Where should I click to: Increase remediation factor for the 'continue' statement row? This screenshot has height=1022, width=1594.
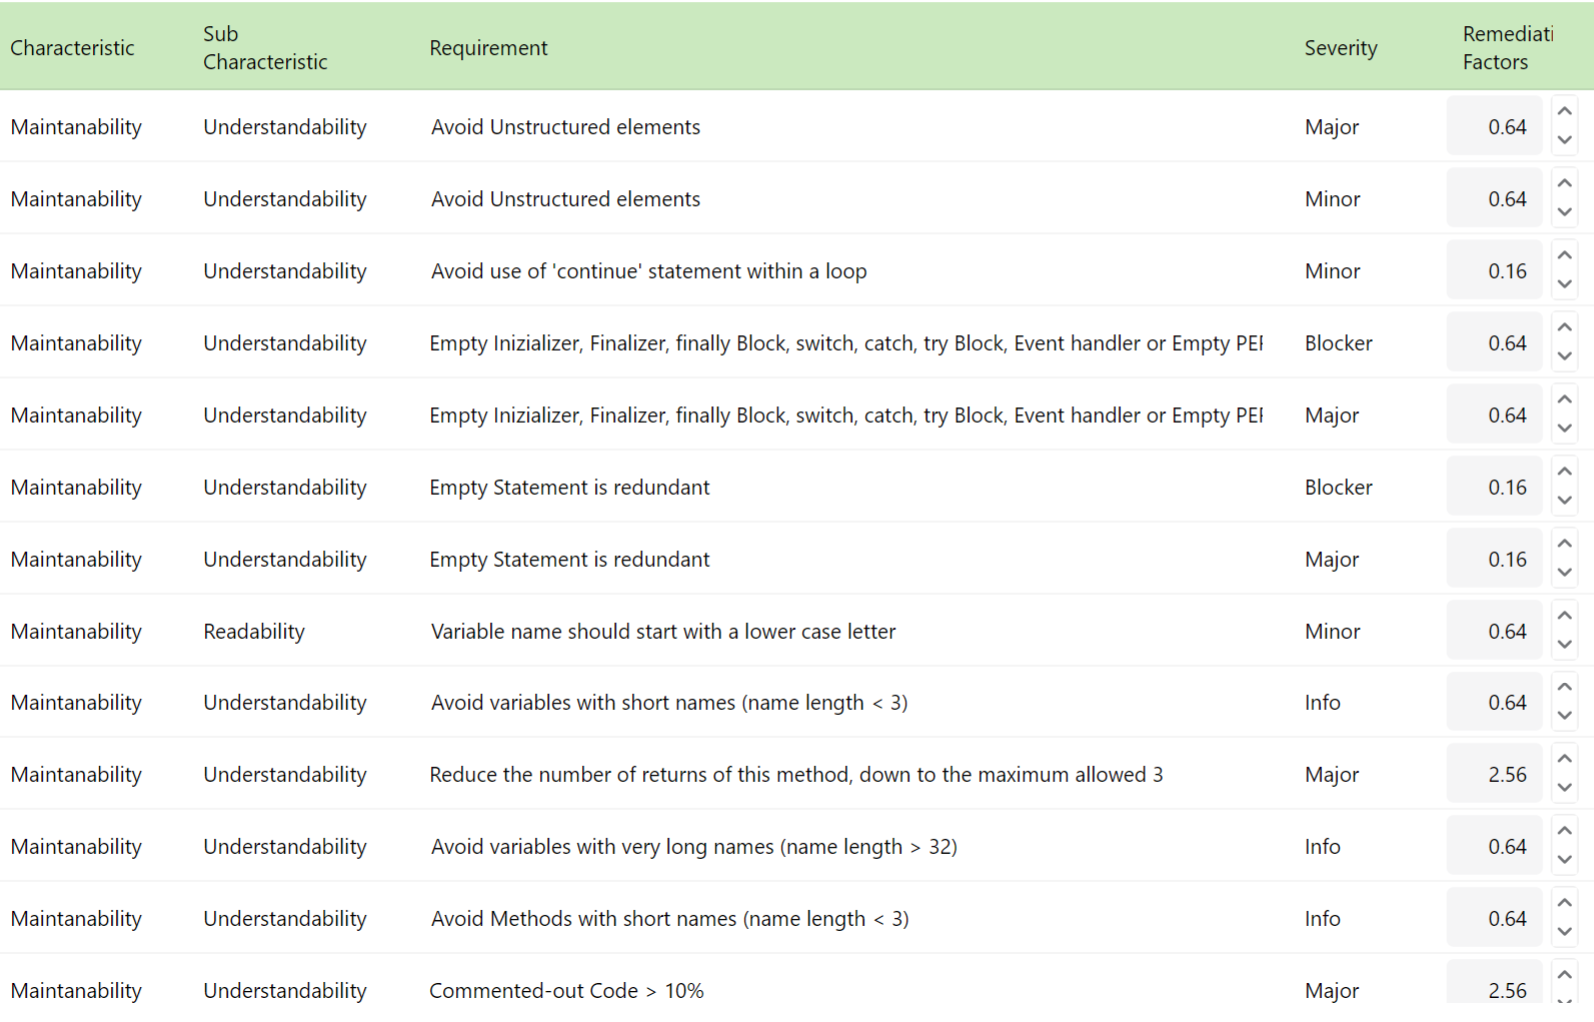coord(1565,257)
